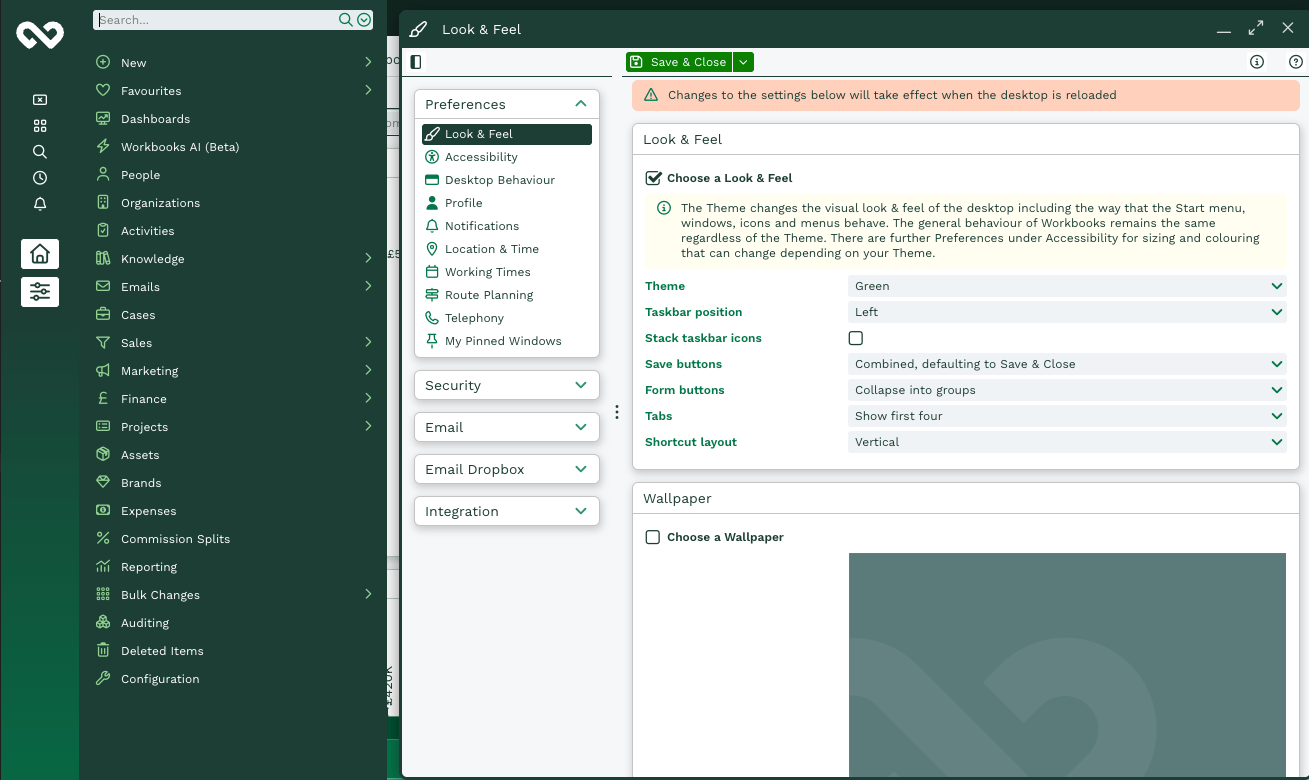
Task: Click the Assets box icon
Action: tap(103, 454)
